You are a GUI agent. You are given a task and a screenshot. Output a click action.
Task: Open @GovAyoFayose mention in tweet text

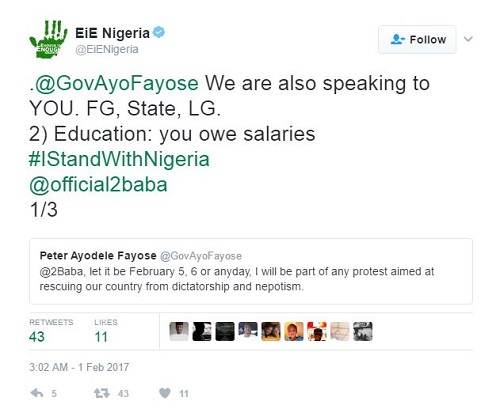(116, 83)
